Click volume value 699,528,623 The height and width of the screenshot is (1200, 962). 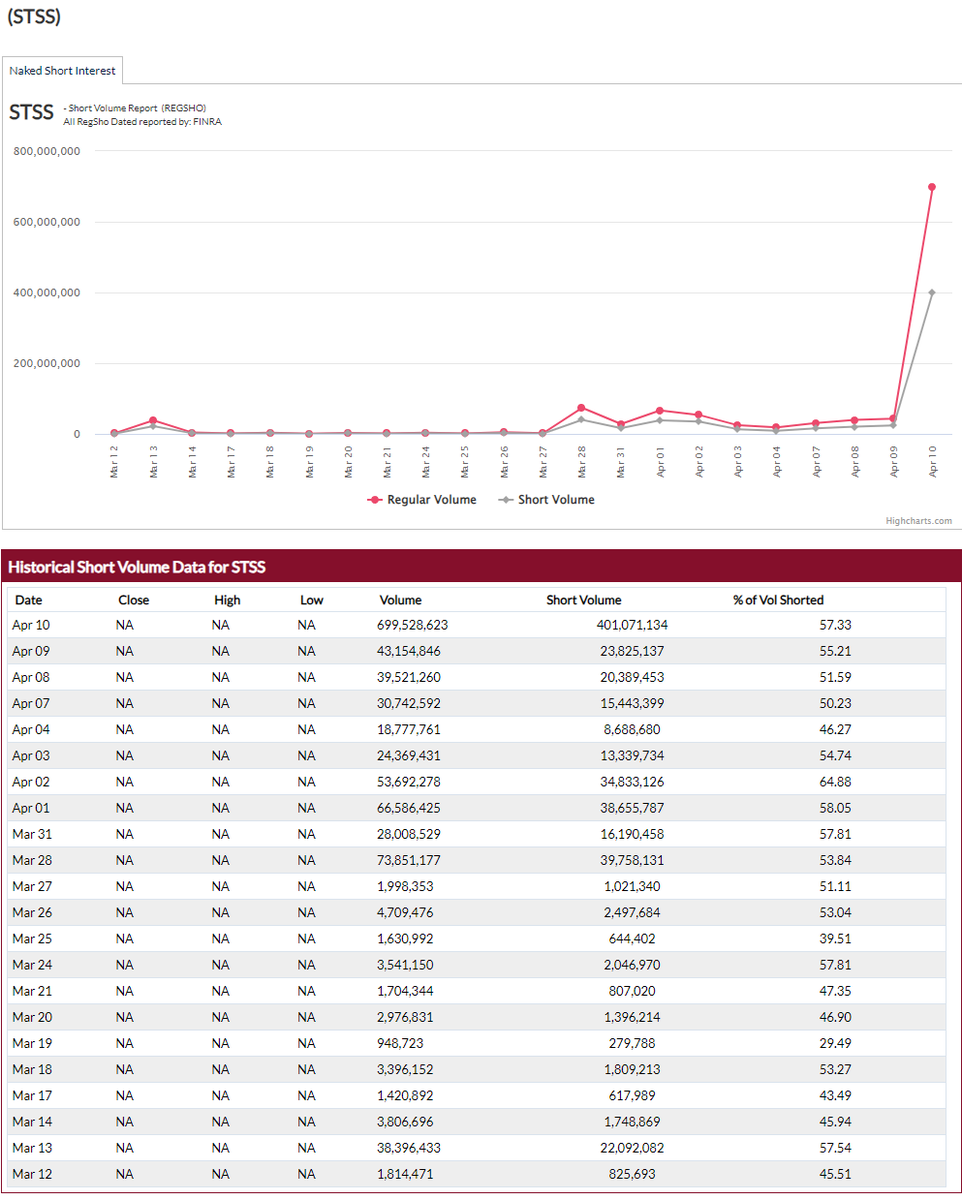point(414,625)
